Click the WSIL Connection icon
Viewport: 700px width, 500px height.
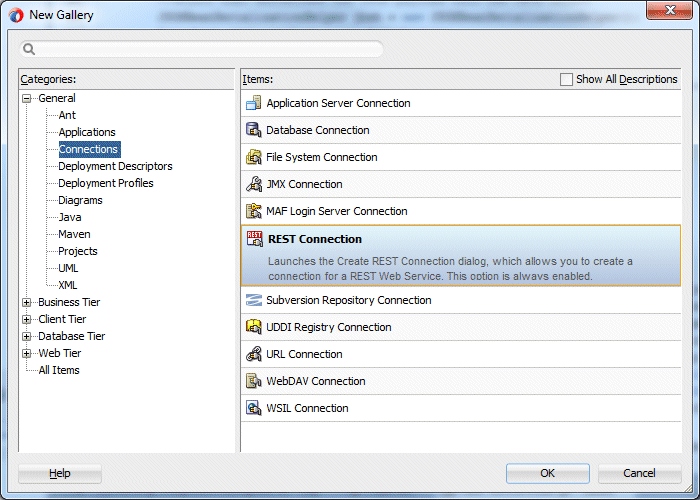254,408
